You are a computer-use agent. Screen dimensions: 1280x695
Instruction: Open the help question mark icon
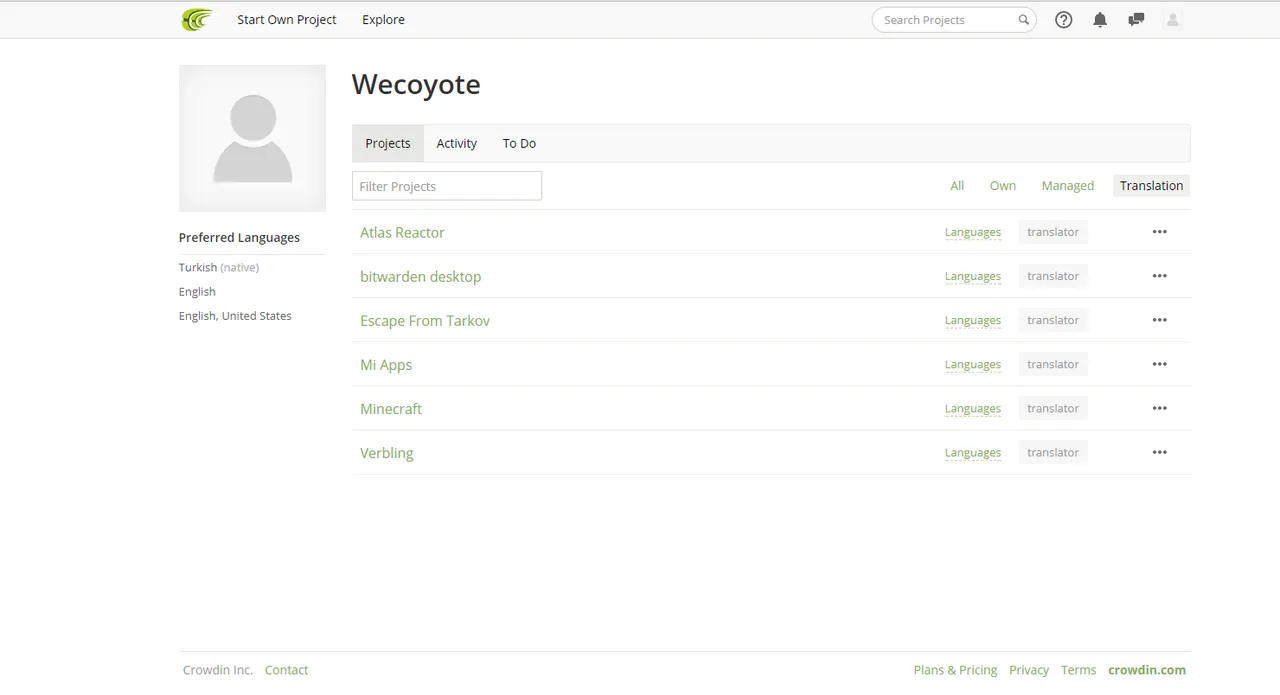tap(1064, 19)
